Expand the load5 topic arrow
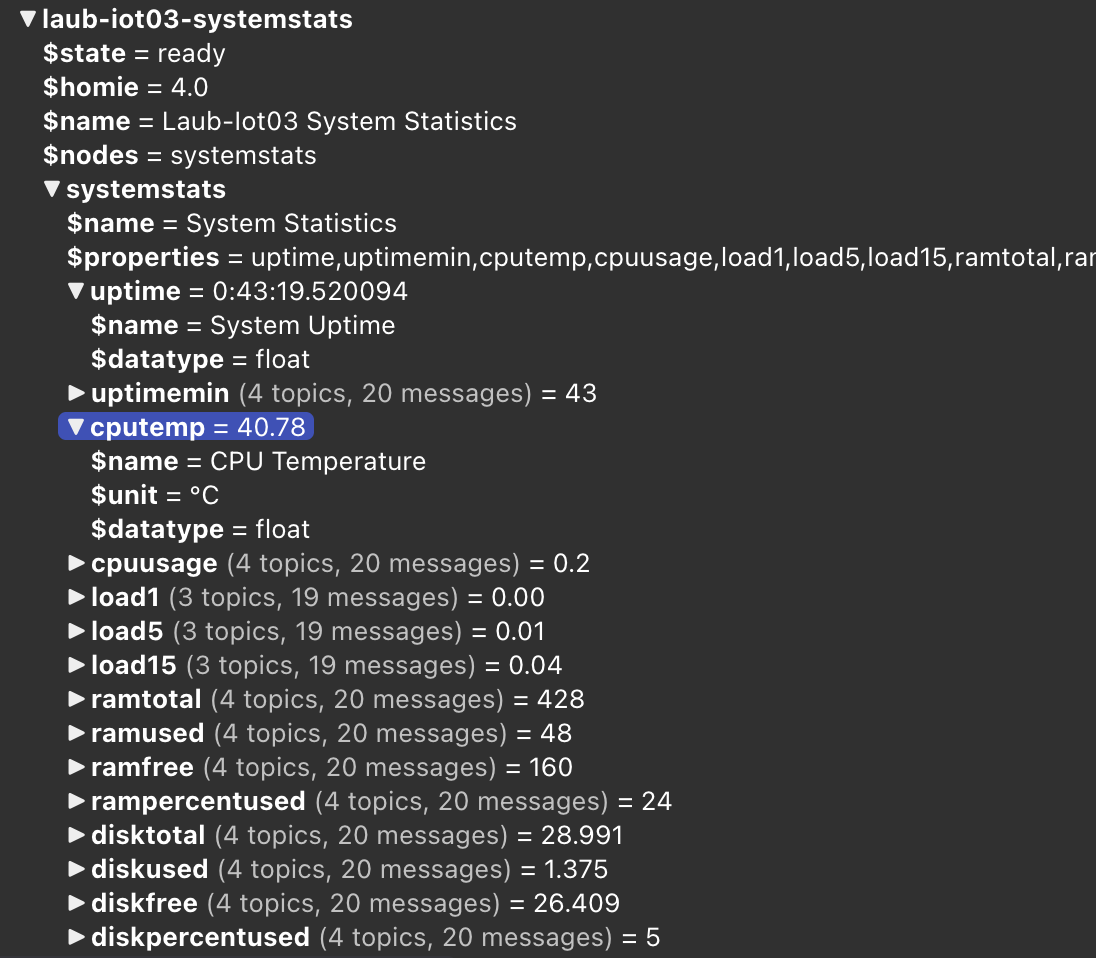The image size is (1096, 958). click(76, 631)
